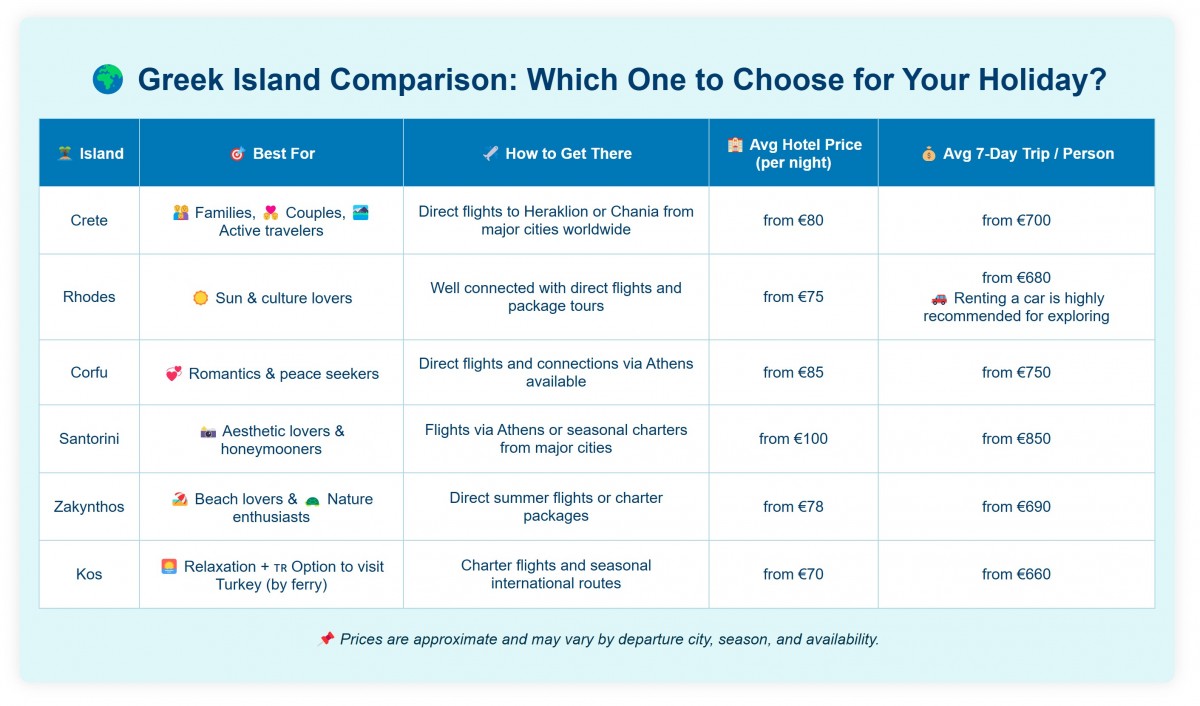Image resolution: width=1200 pixels, height=706 pixels.
Task: Click the hotel icon beside Avg Hotel Price
Action: 735,145
